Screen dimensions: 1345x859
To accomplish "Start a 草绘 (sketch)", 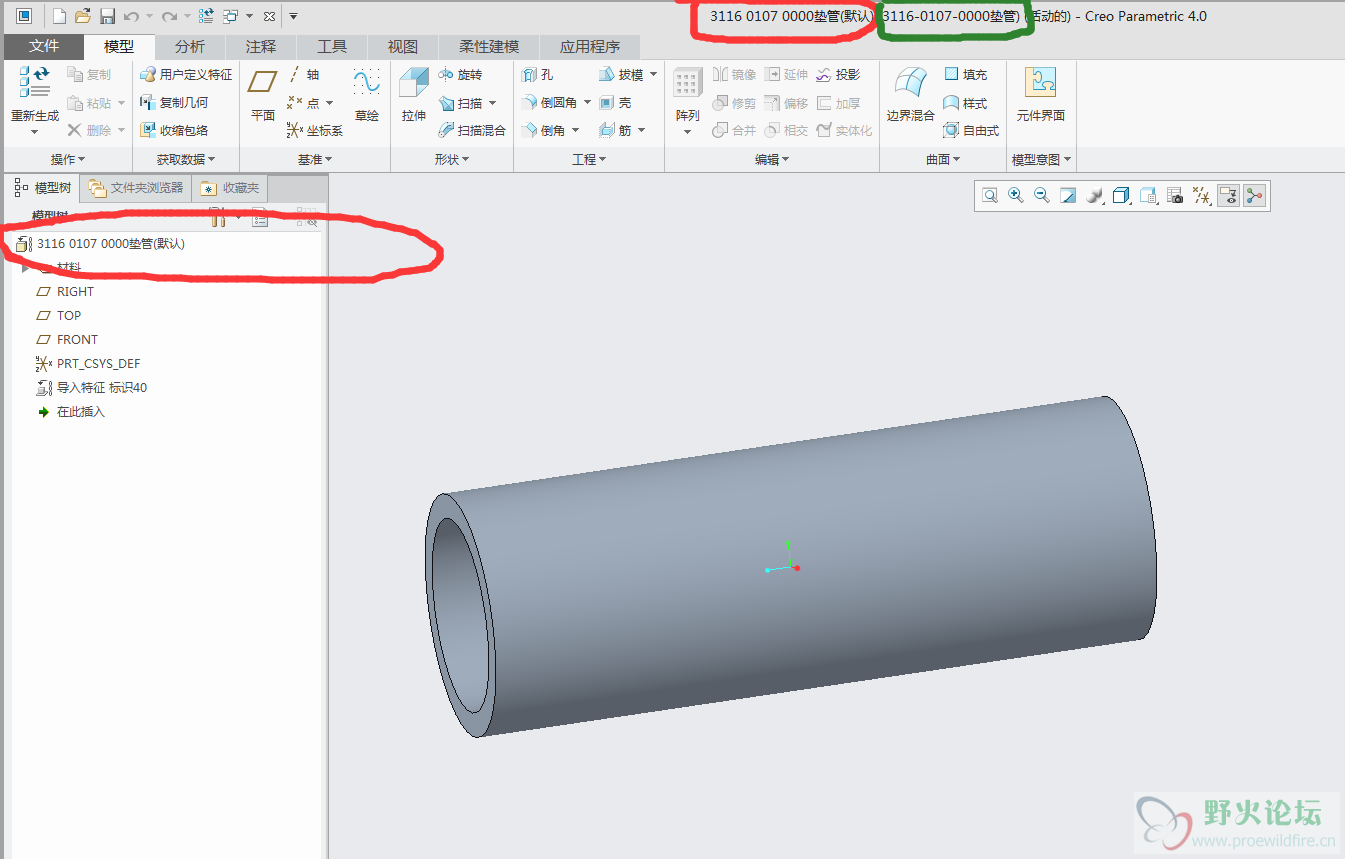I will 367,96.
